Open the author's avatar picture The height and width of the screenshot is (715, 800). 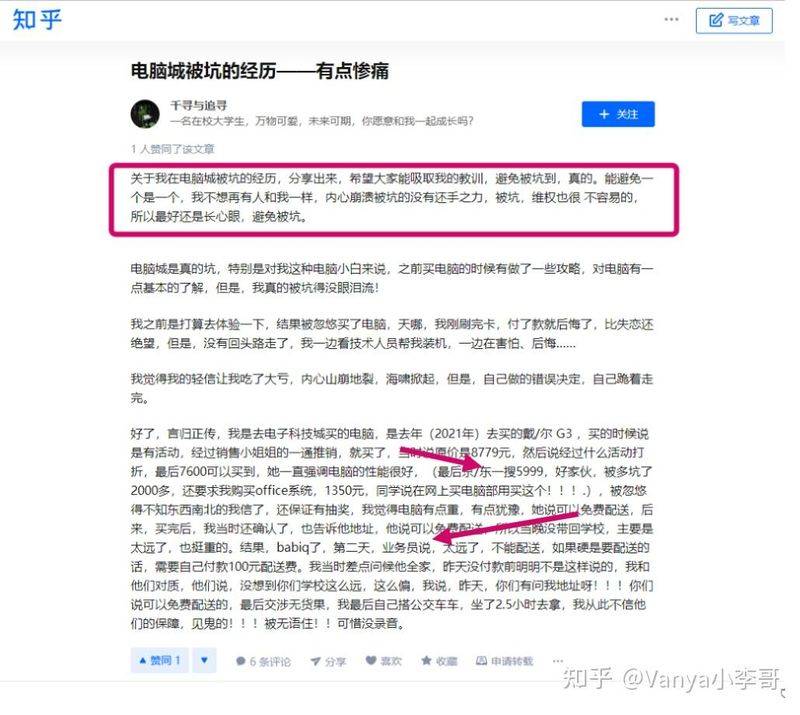(x=145, y=114)
